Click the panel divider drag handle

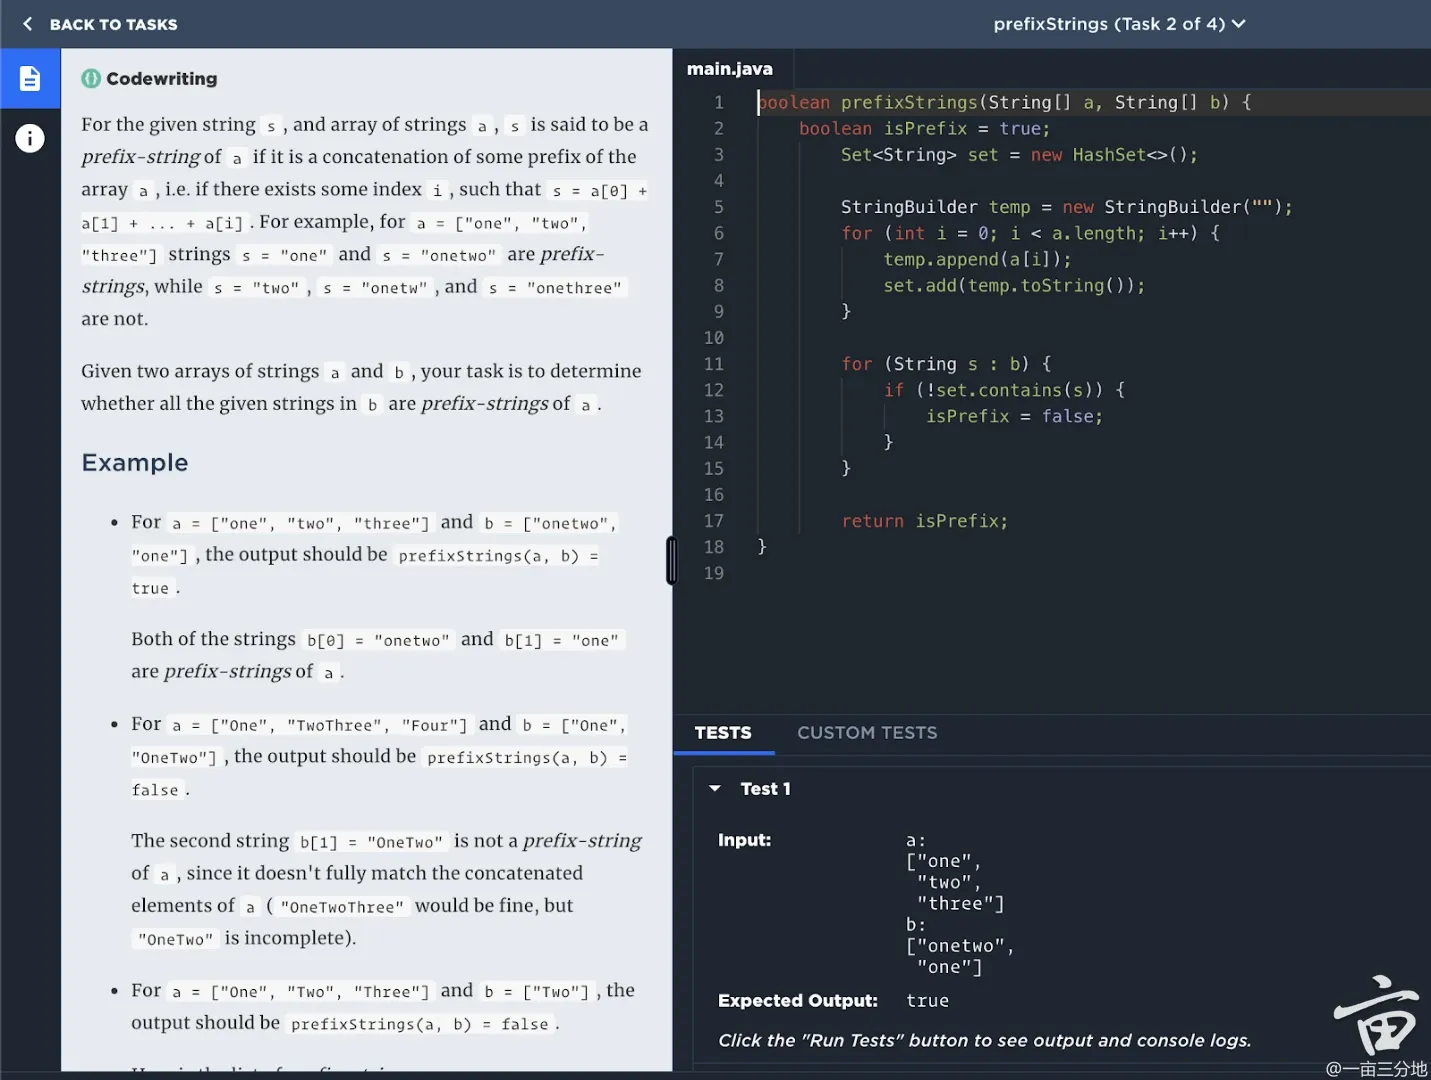672,560
